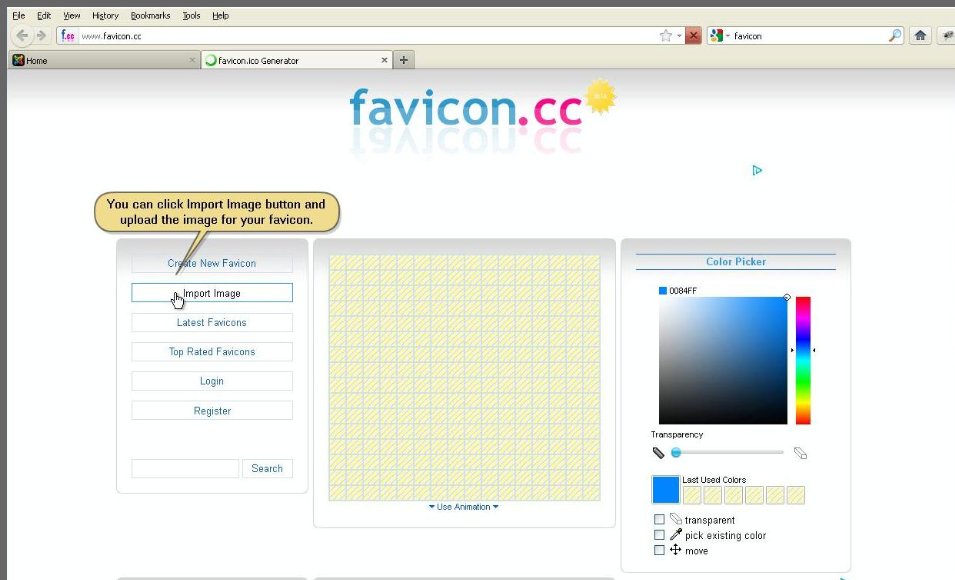Open the Tools menu
The width and height of the screenshot is (955, 580).
pyautogui.click(x=191, y=16)
